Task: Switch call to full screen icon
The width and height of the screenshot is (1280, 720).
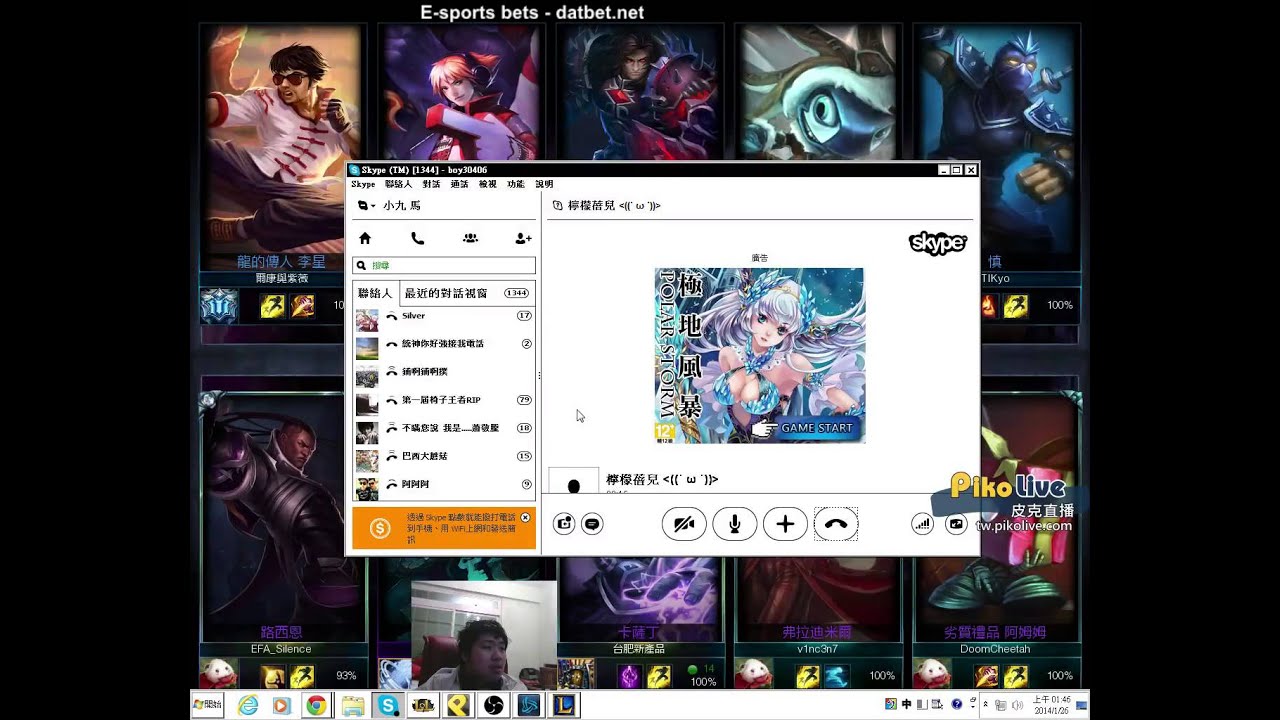Action: point(956,523)
